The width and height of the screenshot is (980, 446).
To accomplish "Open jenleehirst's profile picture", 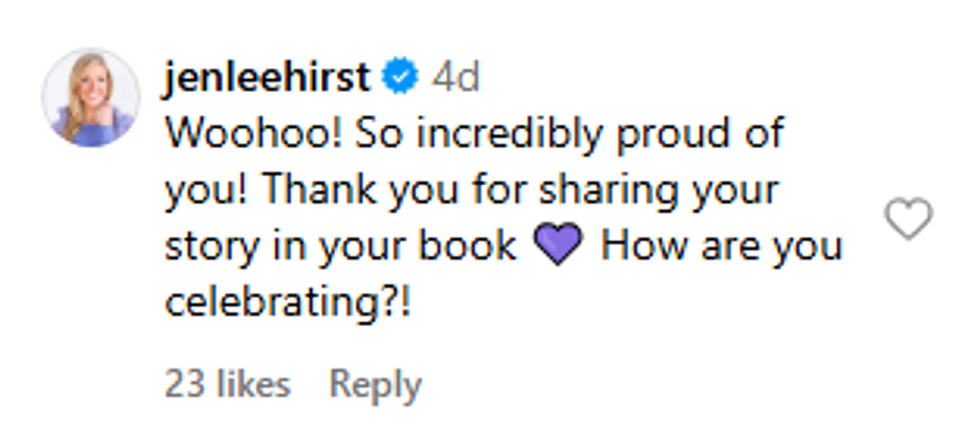I will click(x=91, y=98).
